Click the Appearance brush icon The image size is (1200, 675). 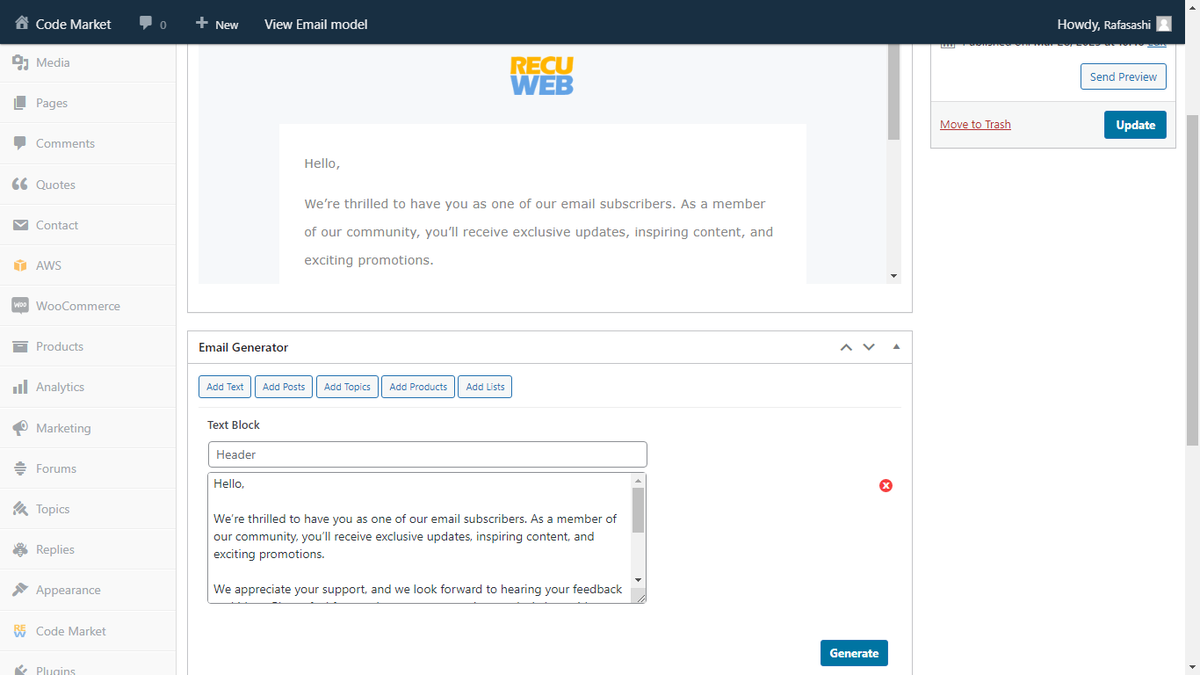click(x=20, y=590)
